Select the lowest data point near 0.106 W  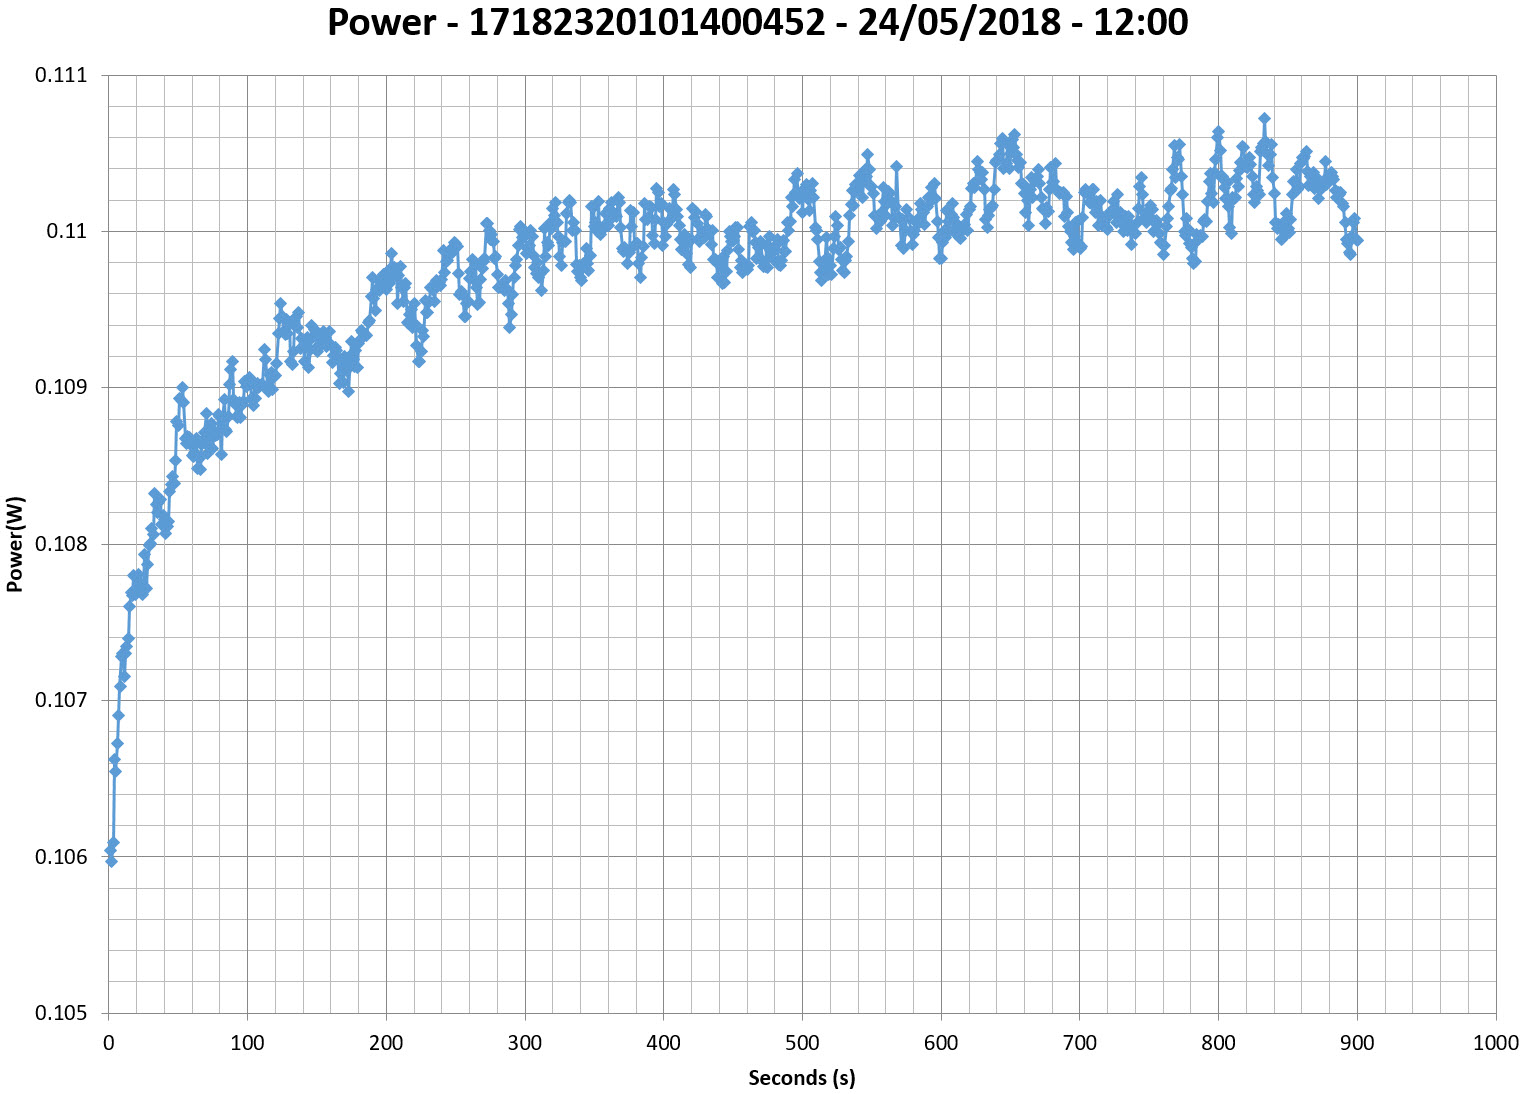(111, 860)
